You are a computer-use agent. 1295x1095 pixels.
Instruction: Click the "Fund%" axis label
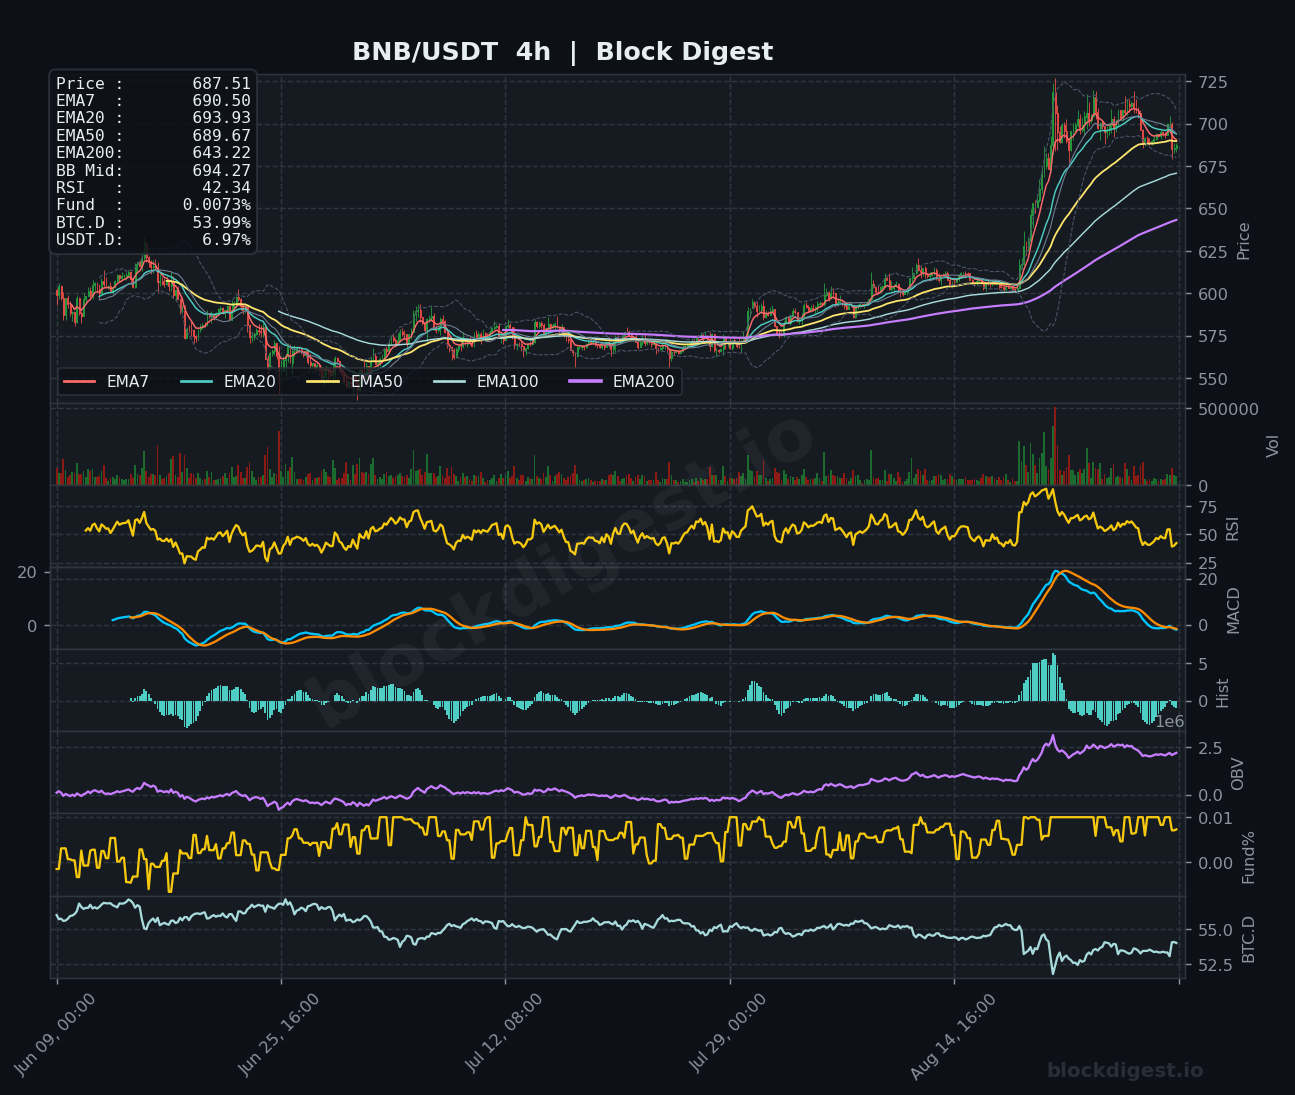pyautogui.click(x=1248, y=857)
